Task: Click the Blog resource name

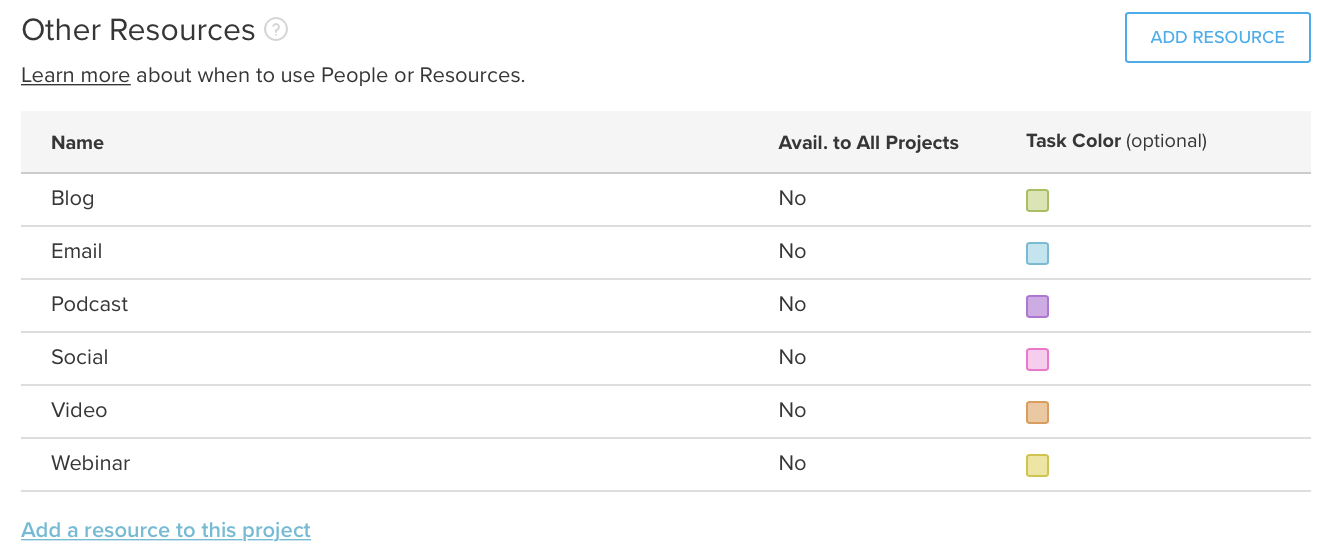Action: pos(72,198)
